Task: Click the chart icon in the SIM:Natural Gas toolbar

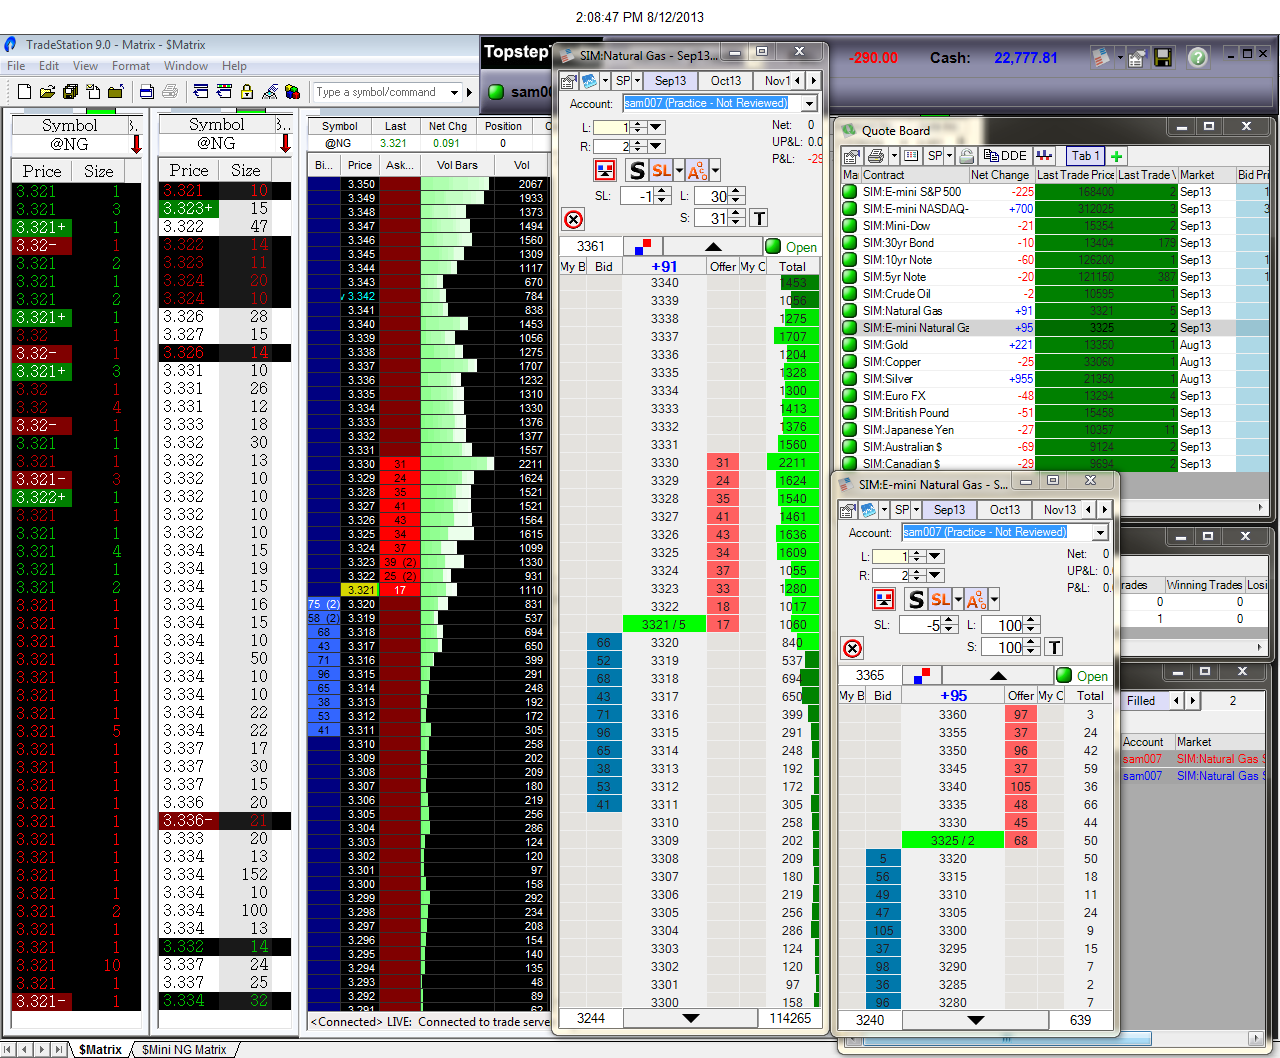Action: pos(589,81)
